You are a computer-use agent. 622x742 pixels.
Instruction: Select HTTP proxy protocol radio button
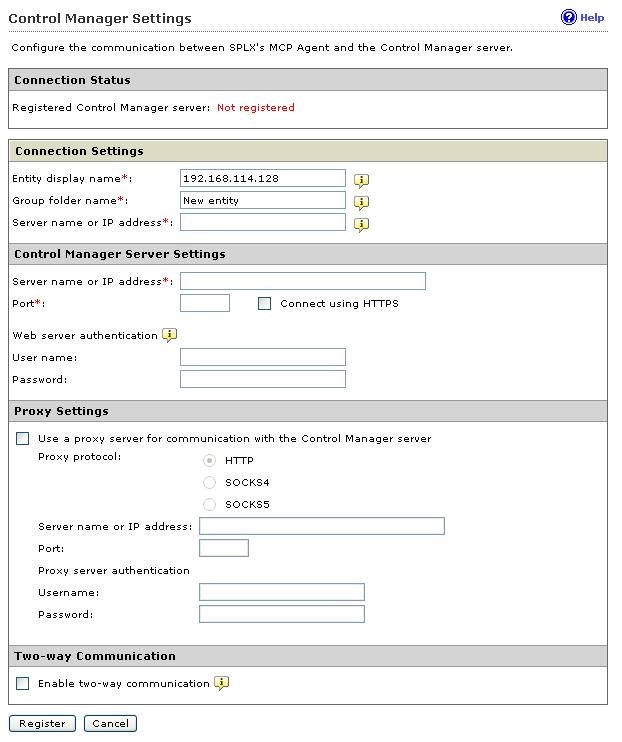(209, 461)
